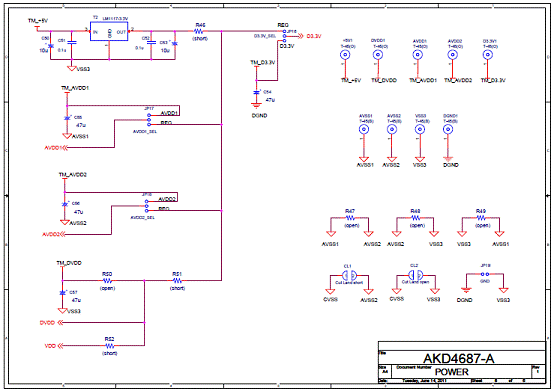
Task: Click the C54 47u capacitor symbol
Action: click(257, 92)
